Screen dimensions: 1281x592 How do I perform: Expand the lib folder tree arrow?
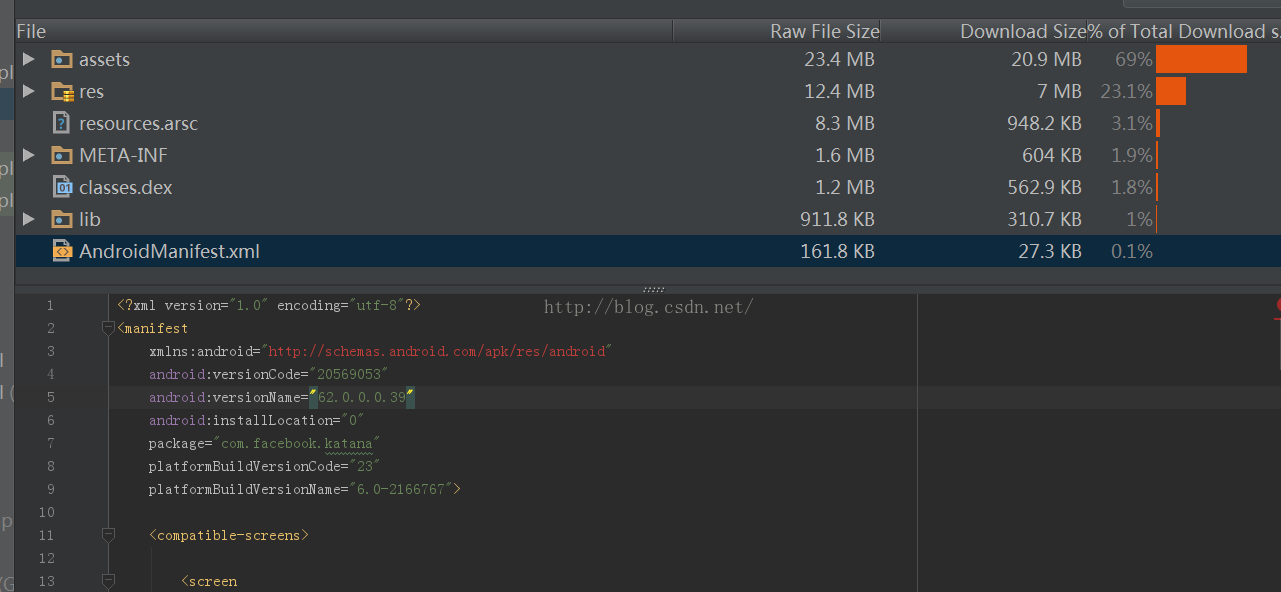29,219
